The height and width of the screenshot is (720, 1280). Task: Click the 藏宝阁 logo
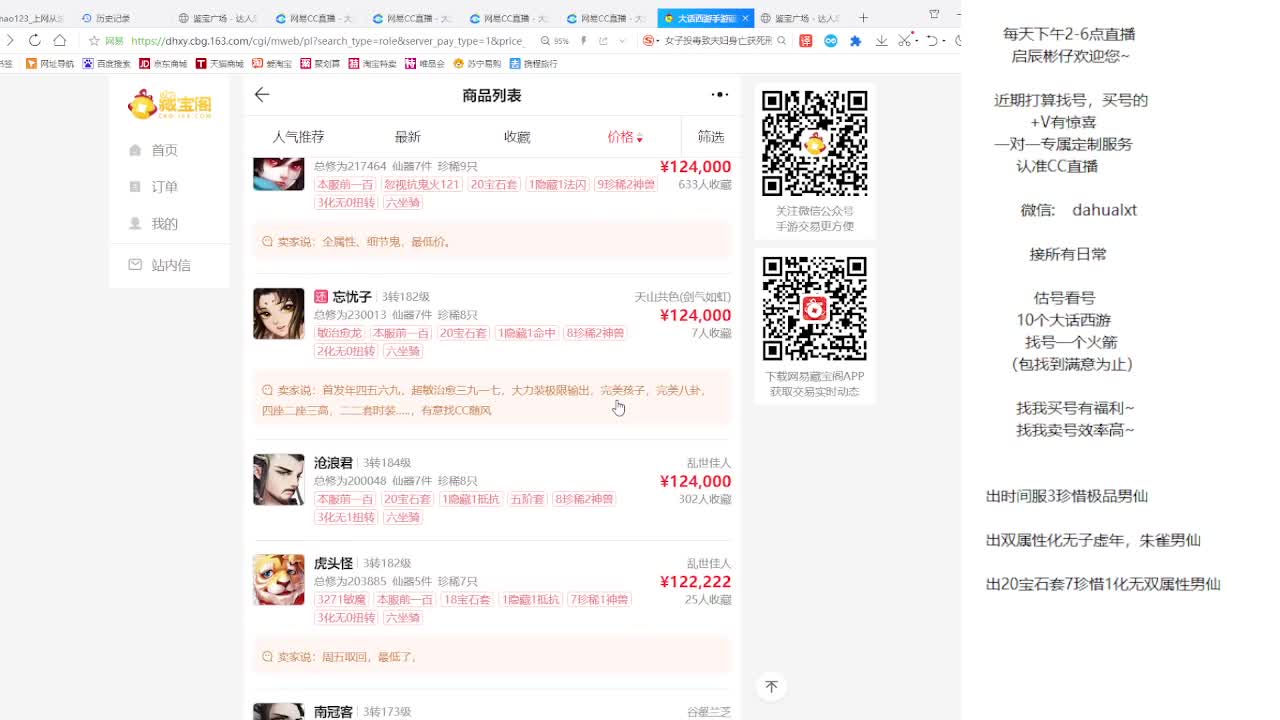169,104
